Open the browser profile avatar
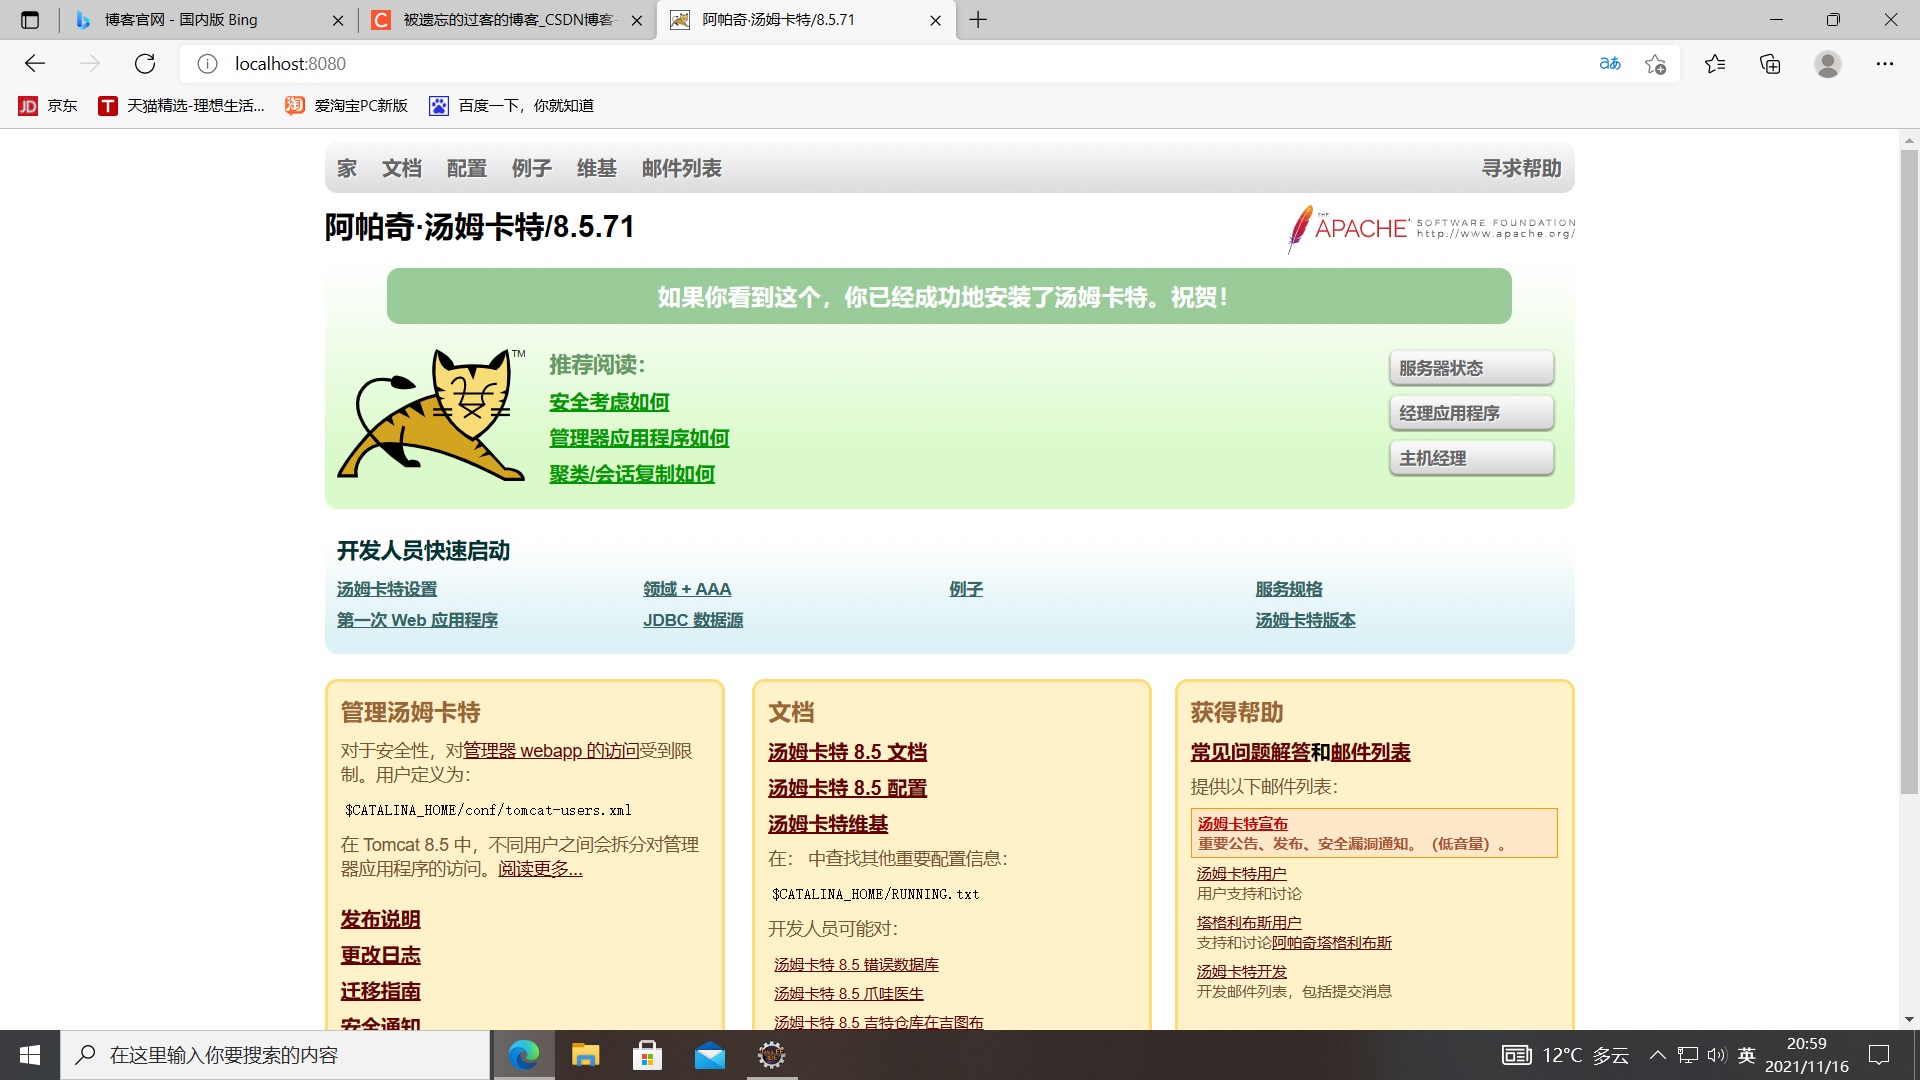The image size is (1920, 1080). pos(1828,64)
